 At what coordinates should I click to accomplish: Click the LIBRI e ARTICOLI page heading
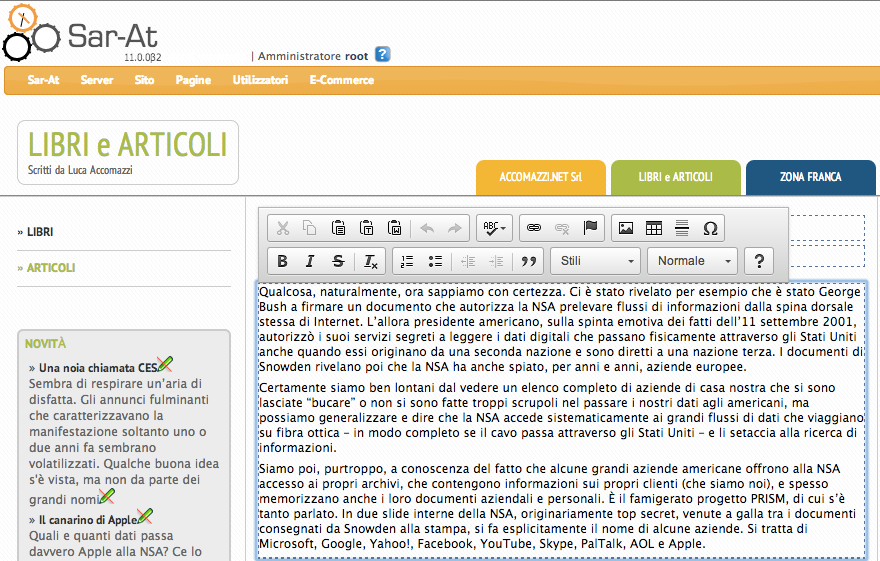coord(127,144)
